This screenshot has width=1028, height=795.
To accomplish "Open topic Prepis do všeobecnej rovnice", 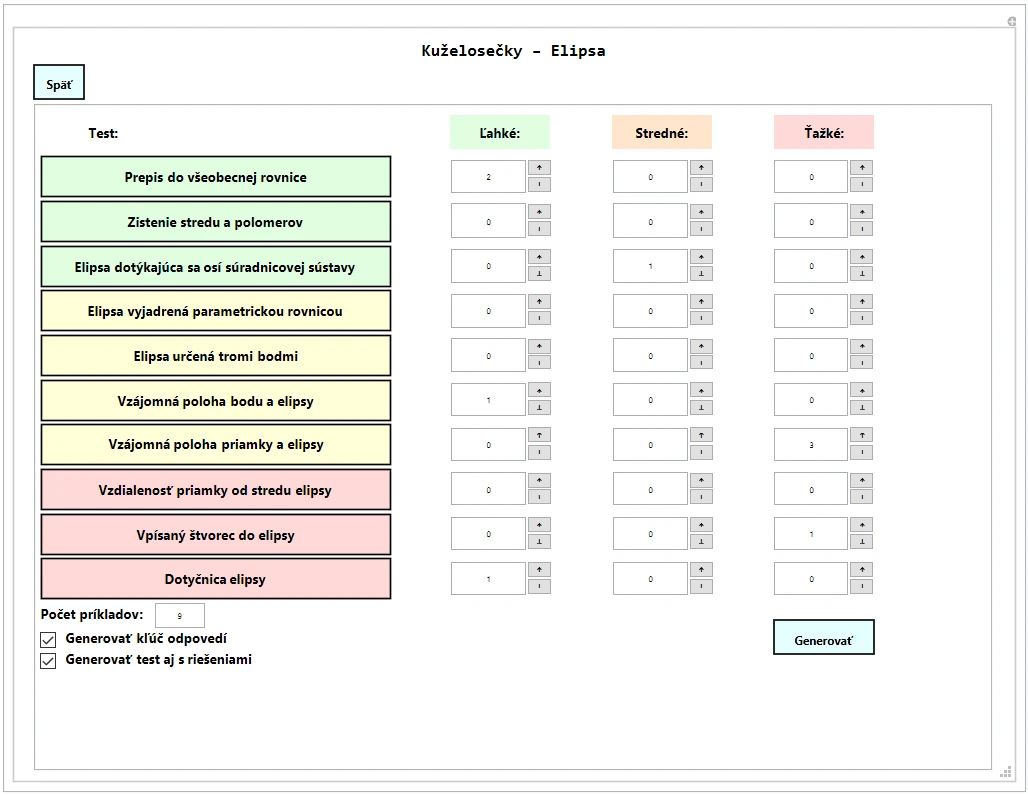I will [216, 177].
